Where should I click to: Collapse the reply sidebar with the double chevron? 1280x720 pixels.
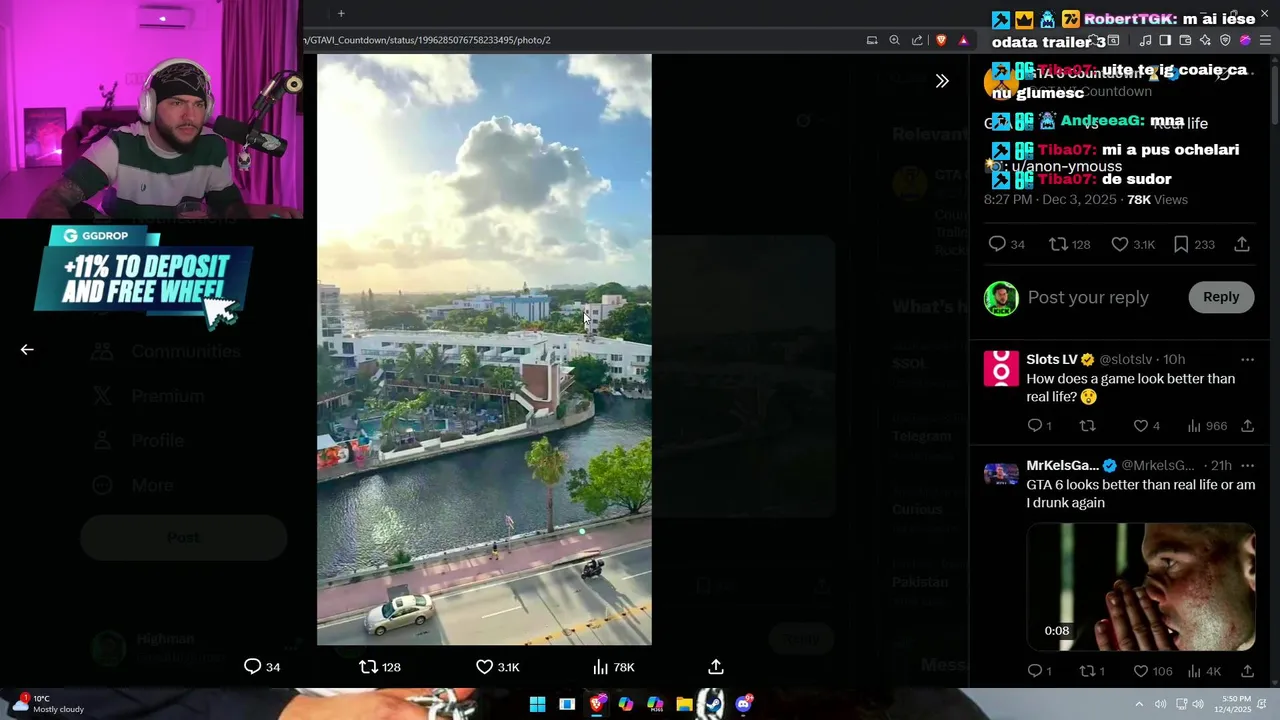[x=942, y=81]
